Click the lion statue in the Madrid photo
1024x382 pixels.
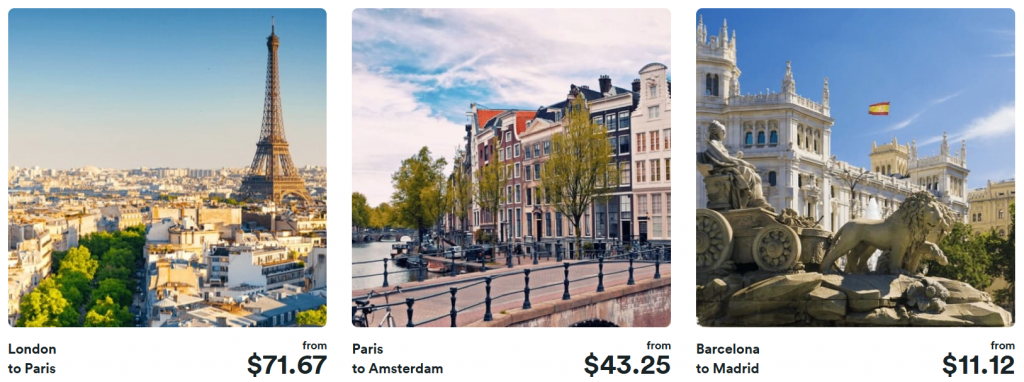pyautogui.click(x=887, y=232)
